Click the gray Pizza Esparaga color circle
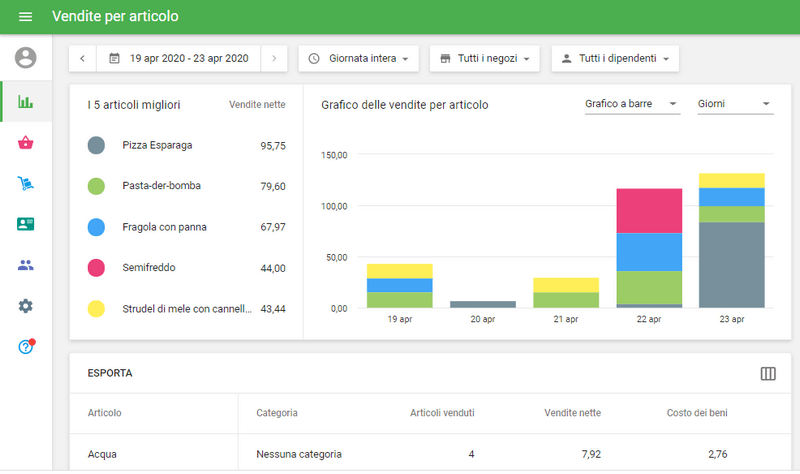The width and height of the screenshot is (800, 474). pos(97,145)
